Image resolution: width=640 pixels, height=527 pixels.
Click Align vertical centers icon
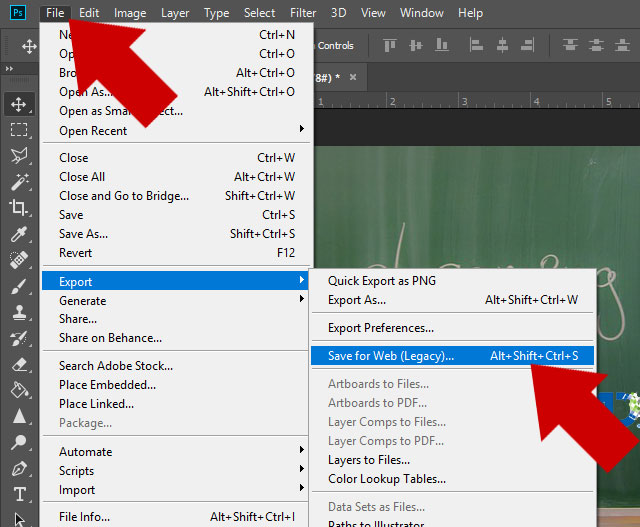(416, 45)
